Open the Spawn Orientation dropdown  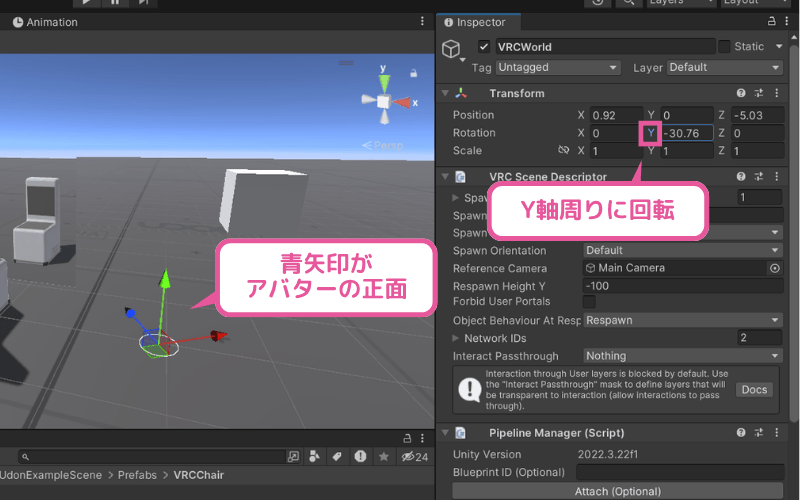[x=683, y=250]
